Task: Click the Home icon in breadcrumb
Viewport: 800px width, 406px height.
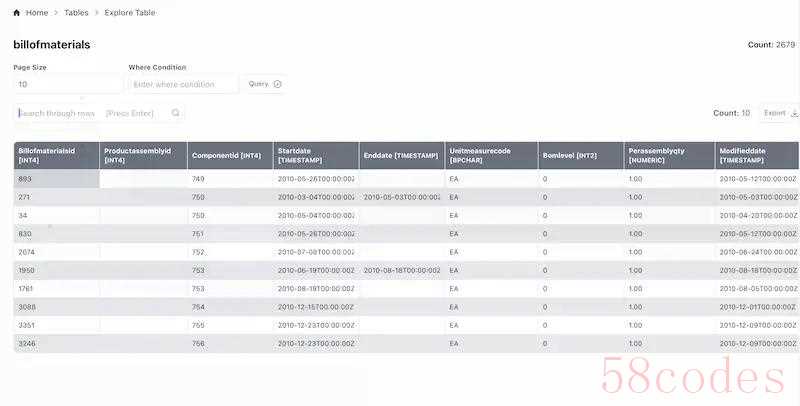Action: pyautogui.click(x=17, y=13)
